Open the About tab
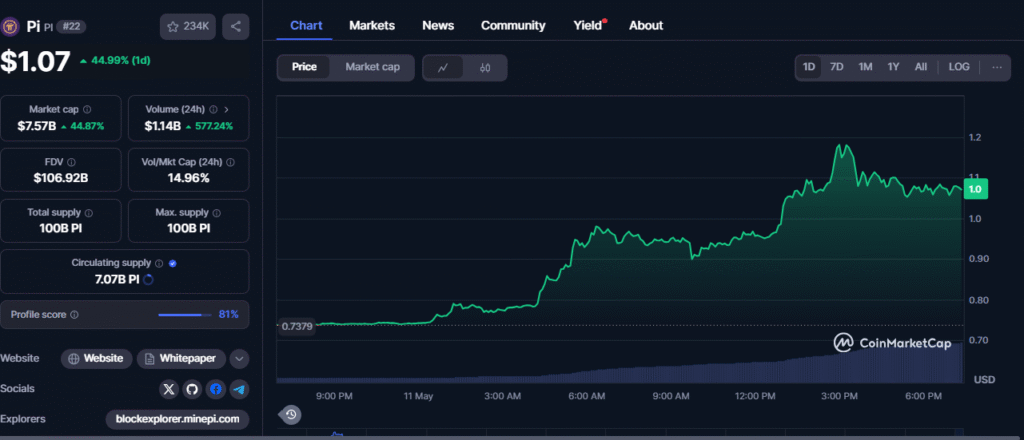Image resolution: width=1024 pixels, height=440 pixels. [x=646, y=25]
